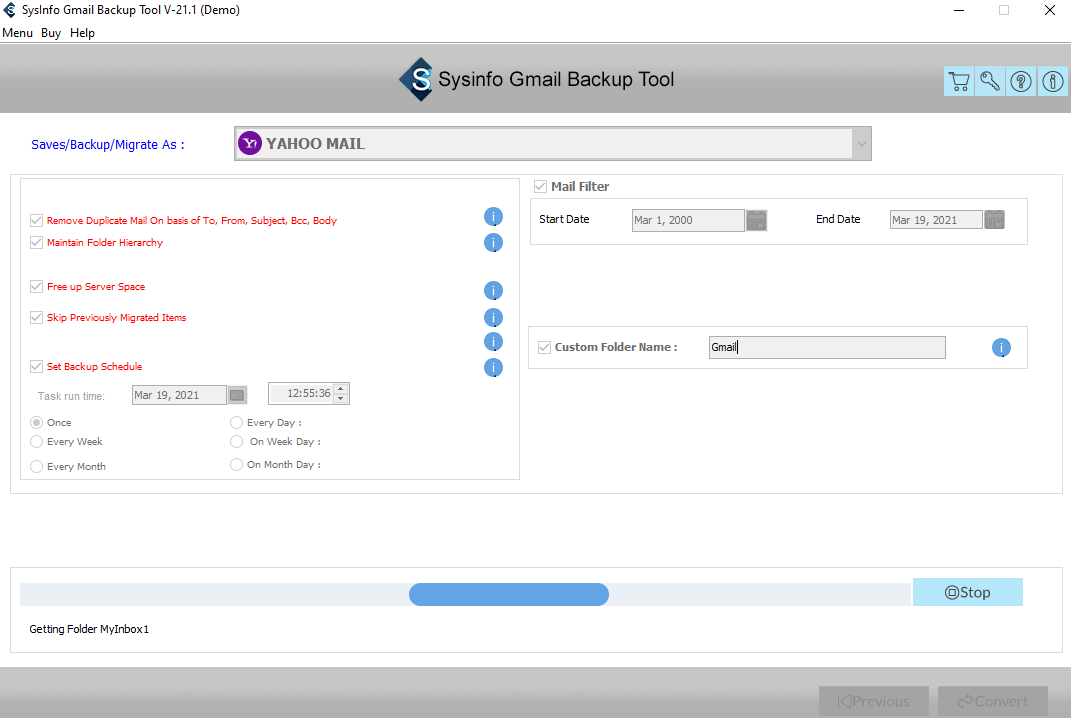
Task: Open the Task run time date dropdown
Action: (x=237, y=395)
